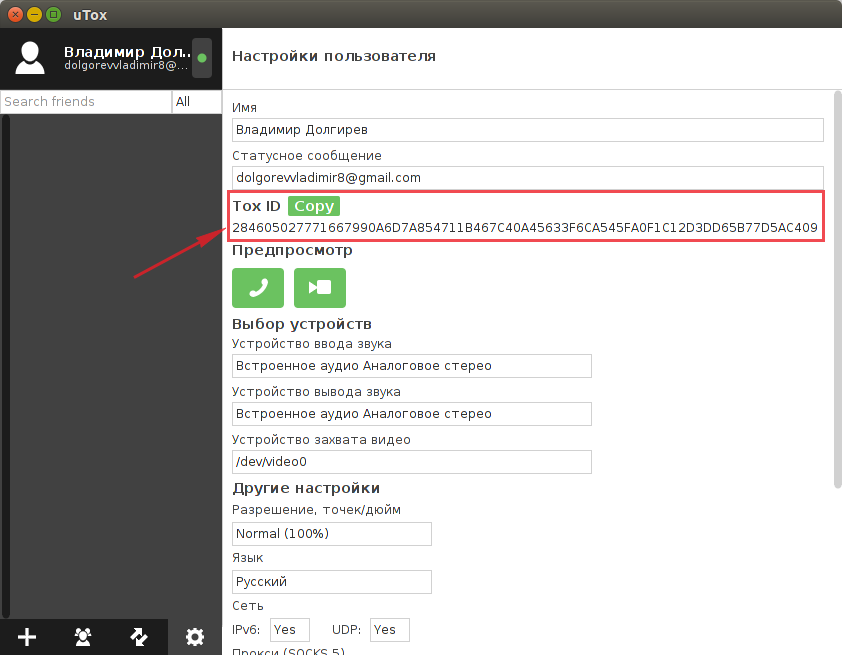842x655 pixels.
Task: Click the user avatar silhouette
Action: click(x=30, y=58)
